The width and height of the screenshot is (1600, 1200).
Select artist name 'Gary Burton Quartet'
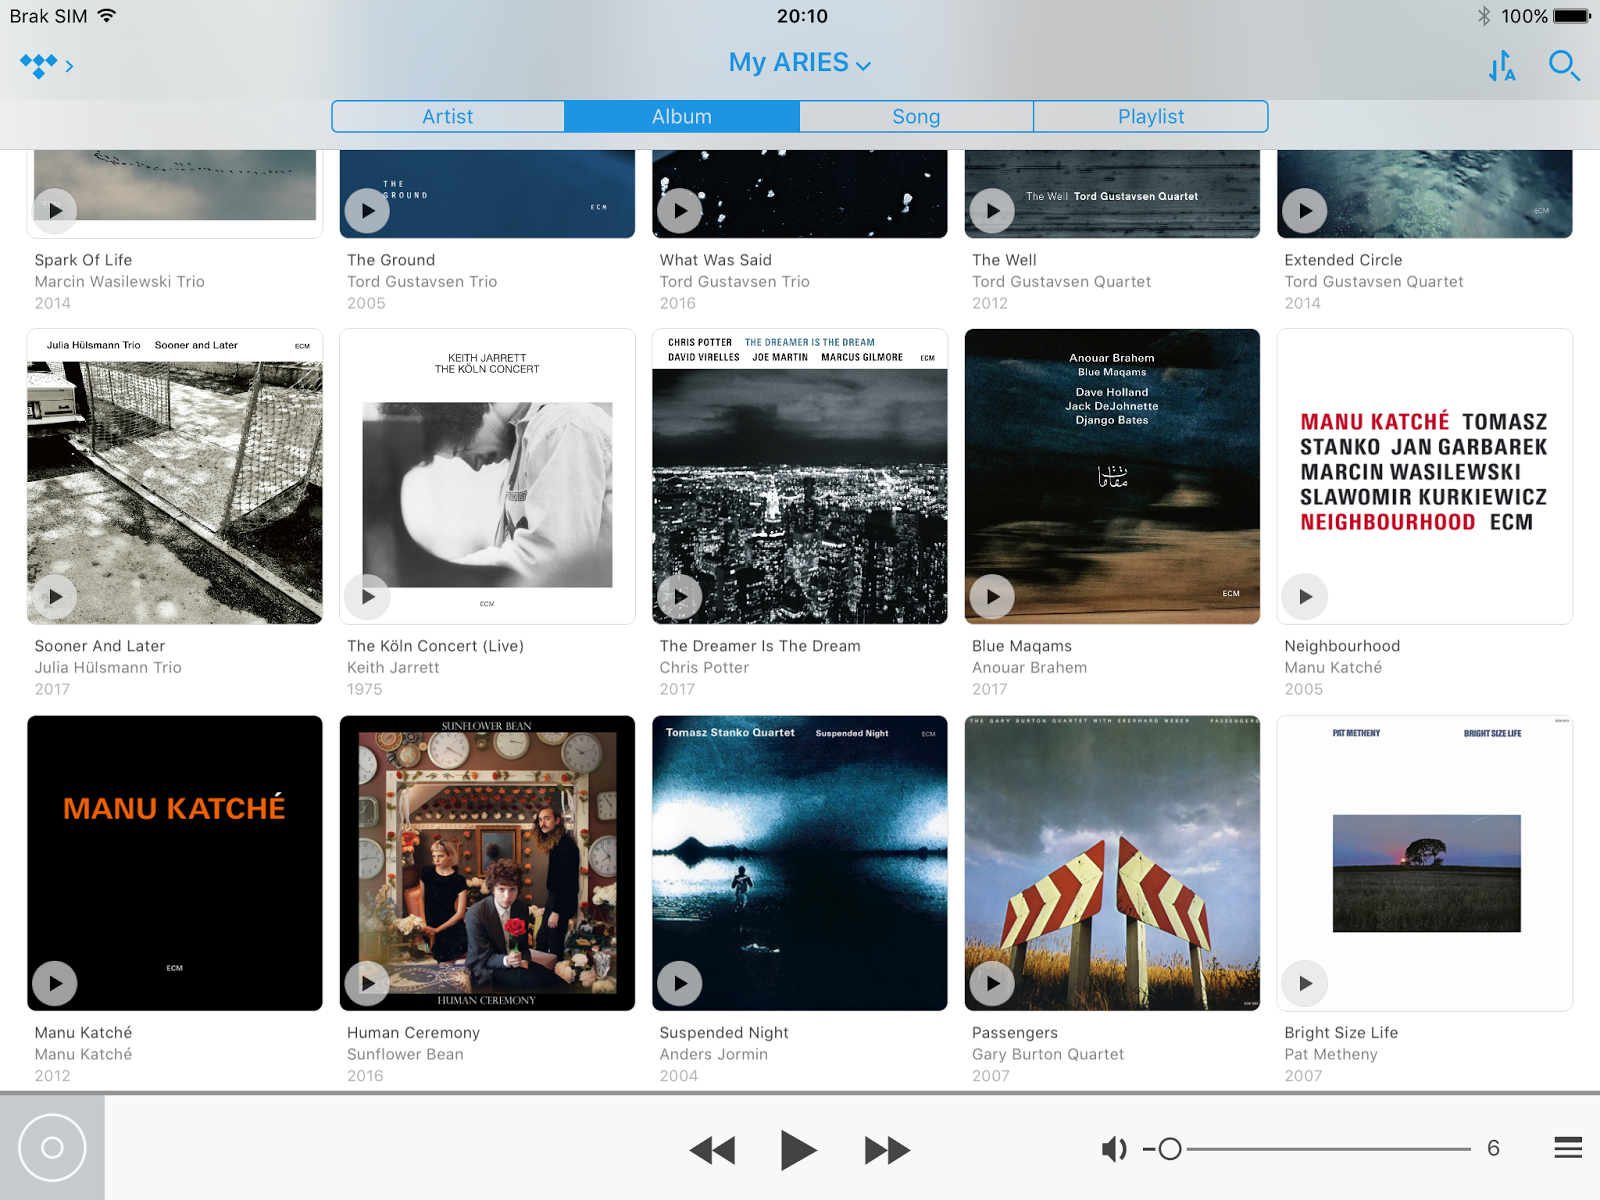1048,1054
